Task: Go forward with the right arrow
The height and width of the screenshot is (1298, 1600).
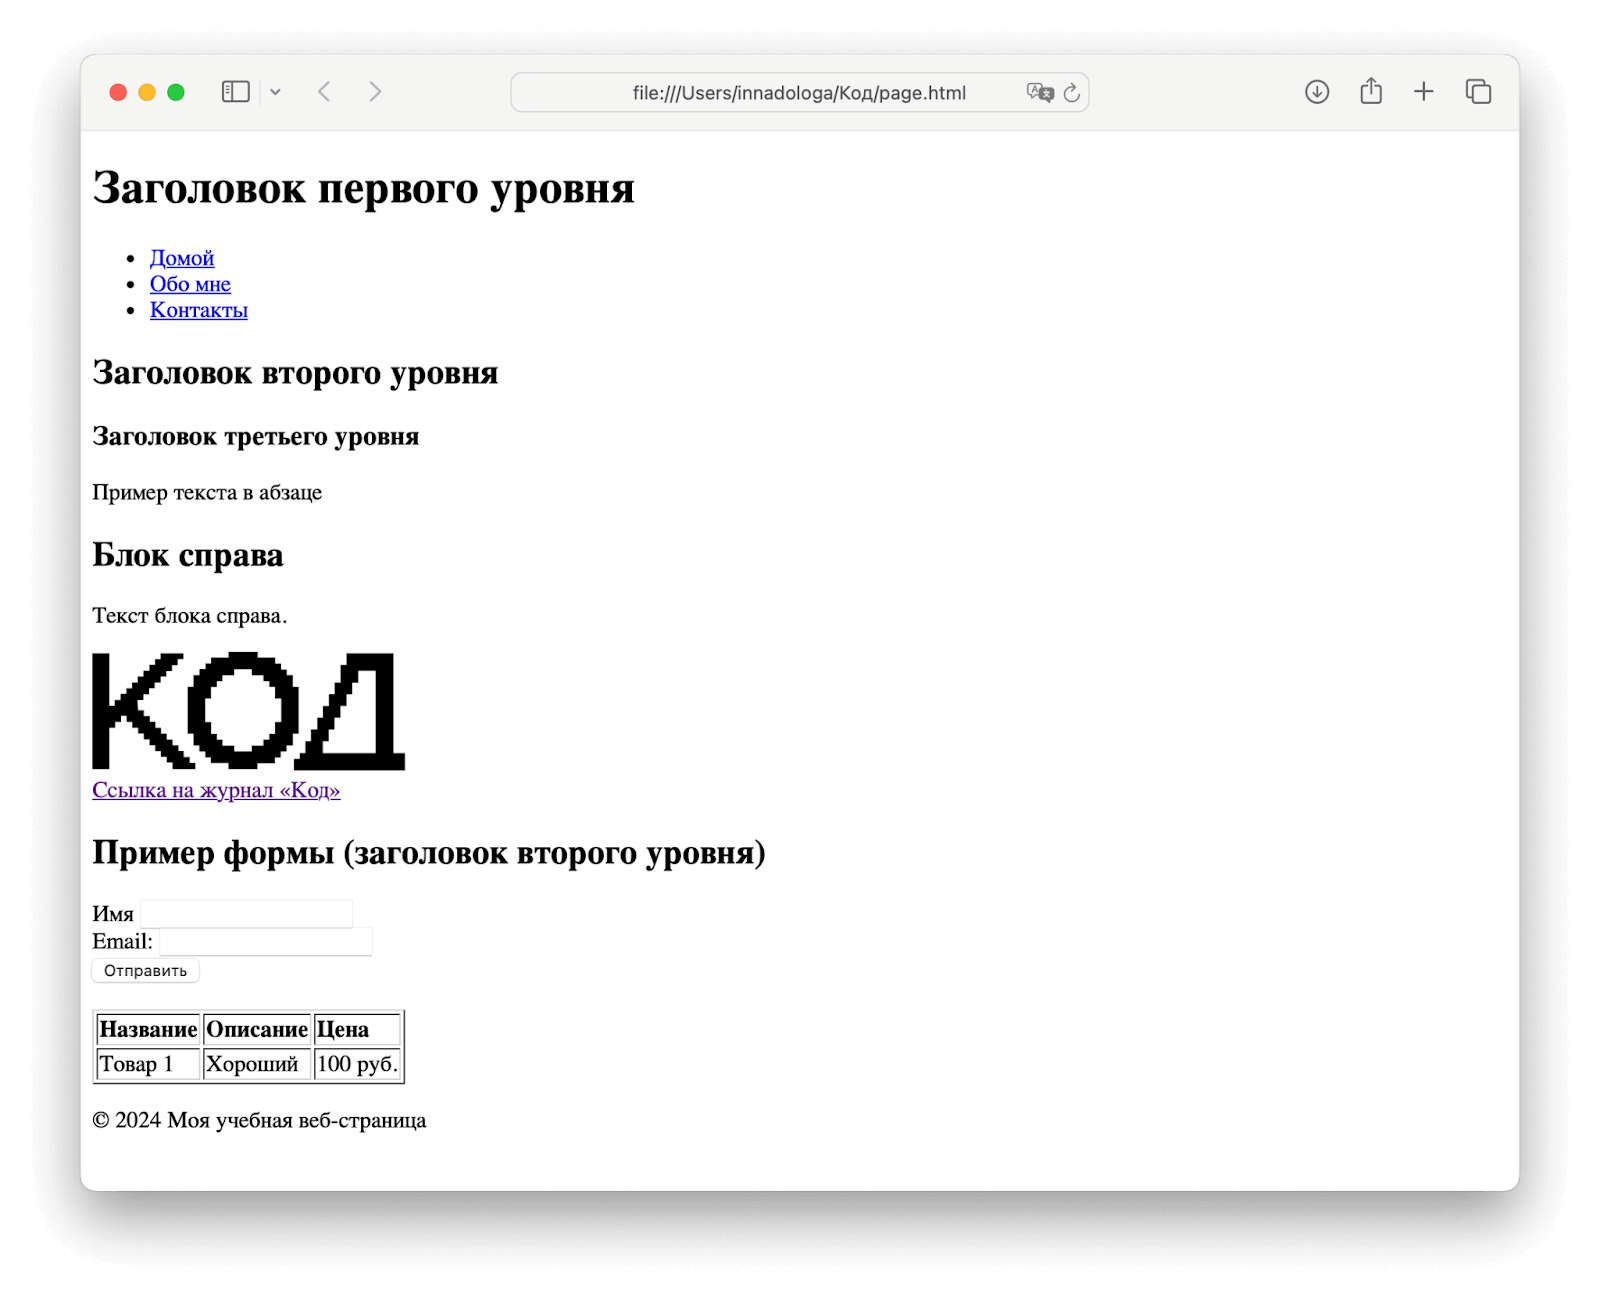Action: pos(375,92)
